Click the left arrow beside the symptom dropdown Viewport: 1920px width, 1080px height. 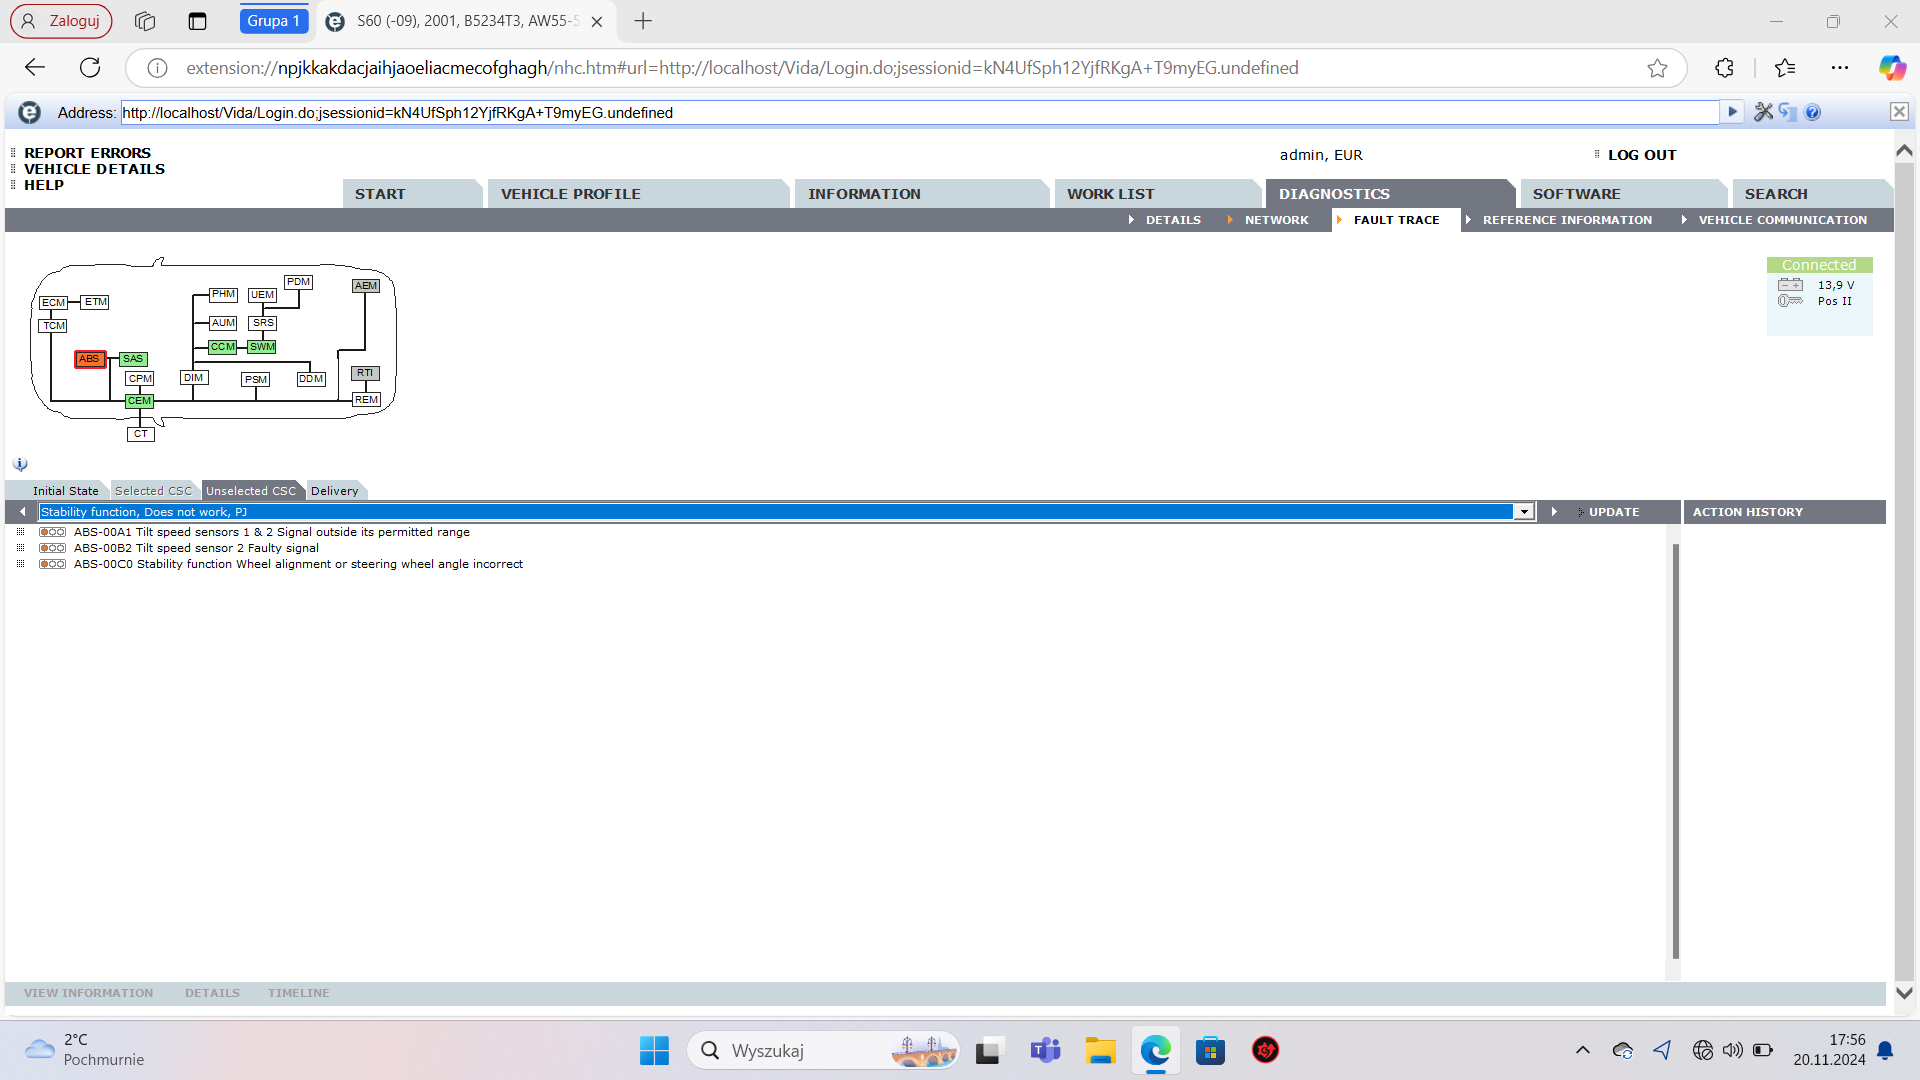coord(22,512)
